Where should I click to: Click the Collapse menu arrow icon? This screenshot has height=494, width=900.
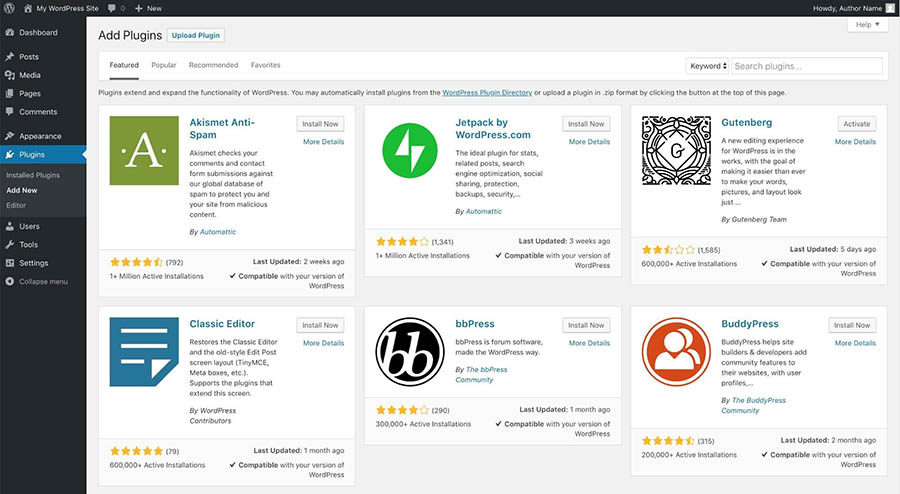click(x=10, y=281)
